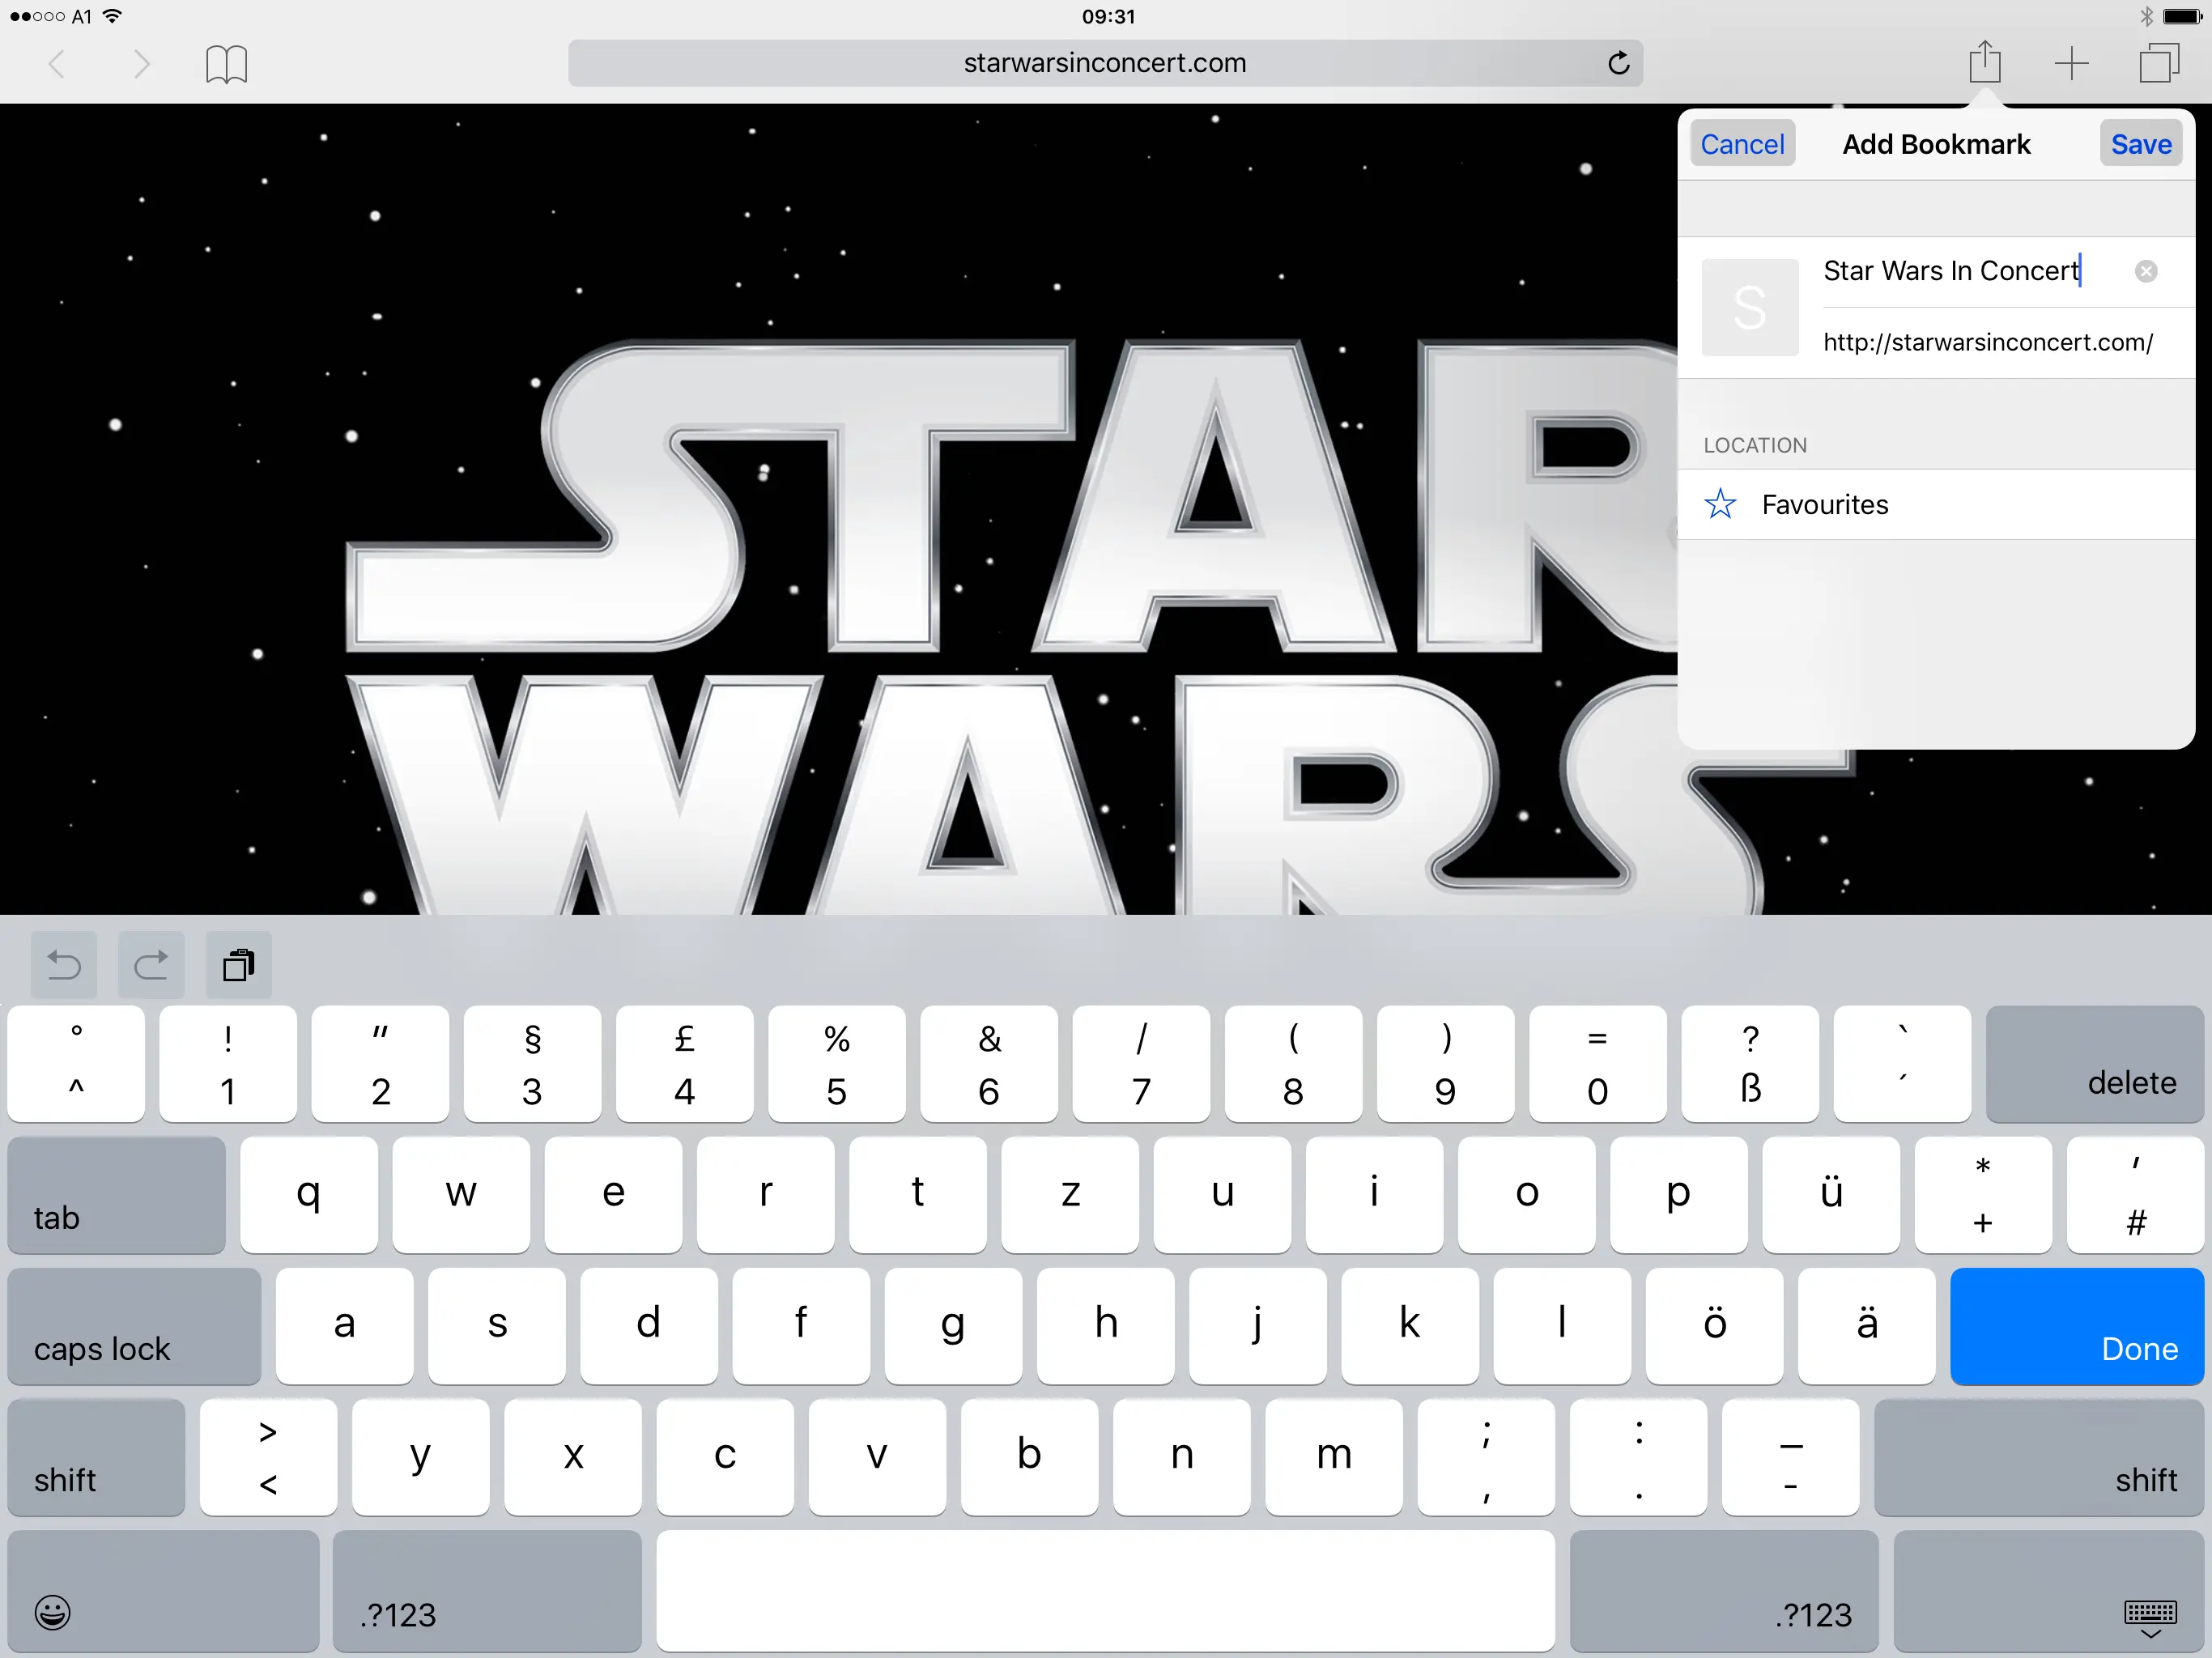Tap the keyboard undo arrow icon

pos(64,965)
